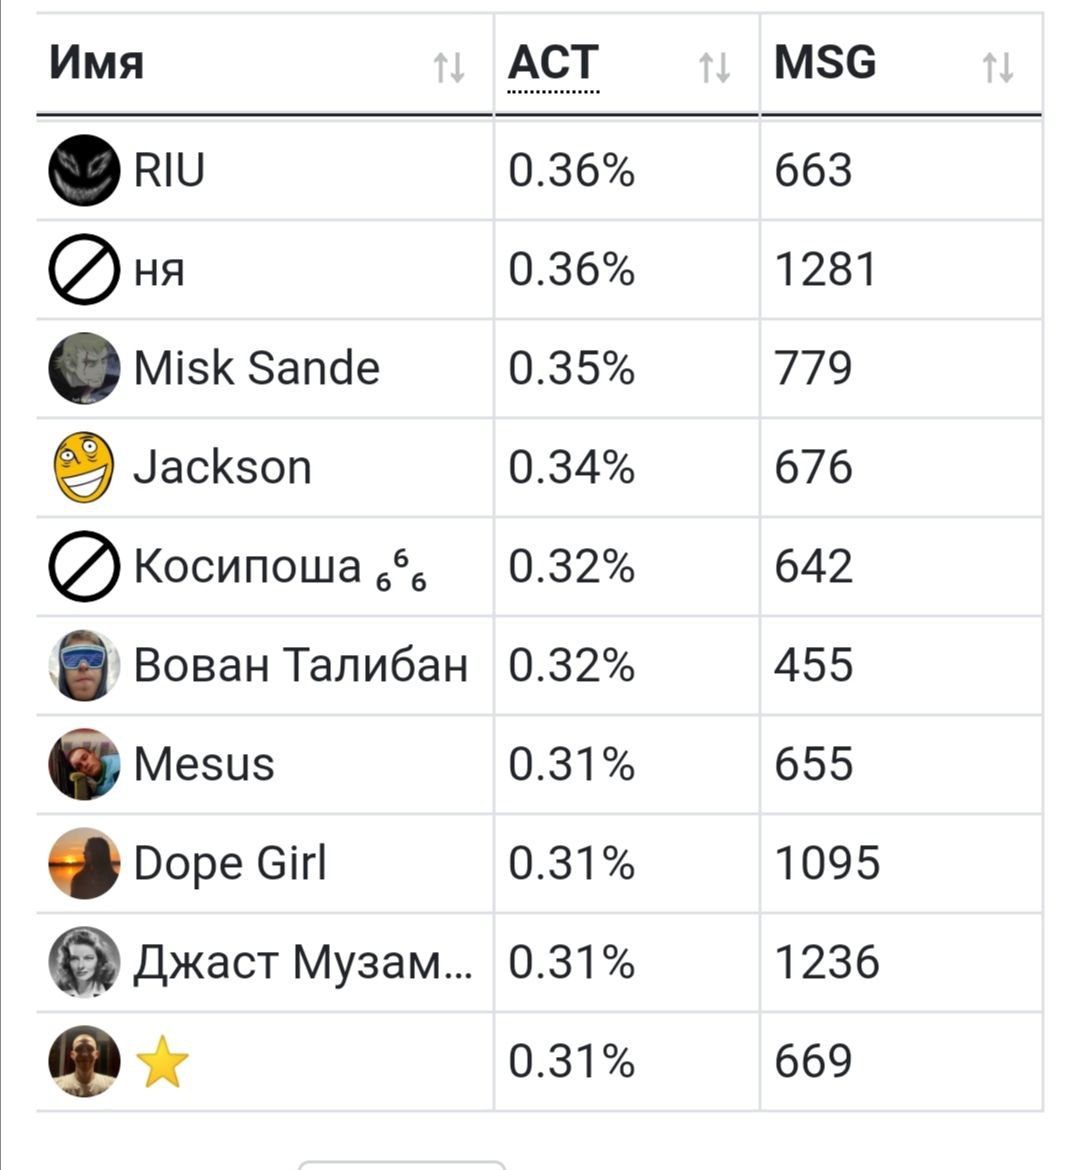Click the MSG column header label
1080x1170 pixels.
pyautogui.click(x=825, y=63)
